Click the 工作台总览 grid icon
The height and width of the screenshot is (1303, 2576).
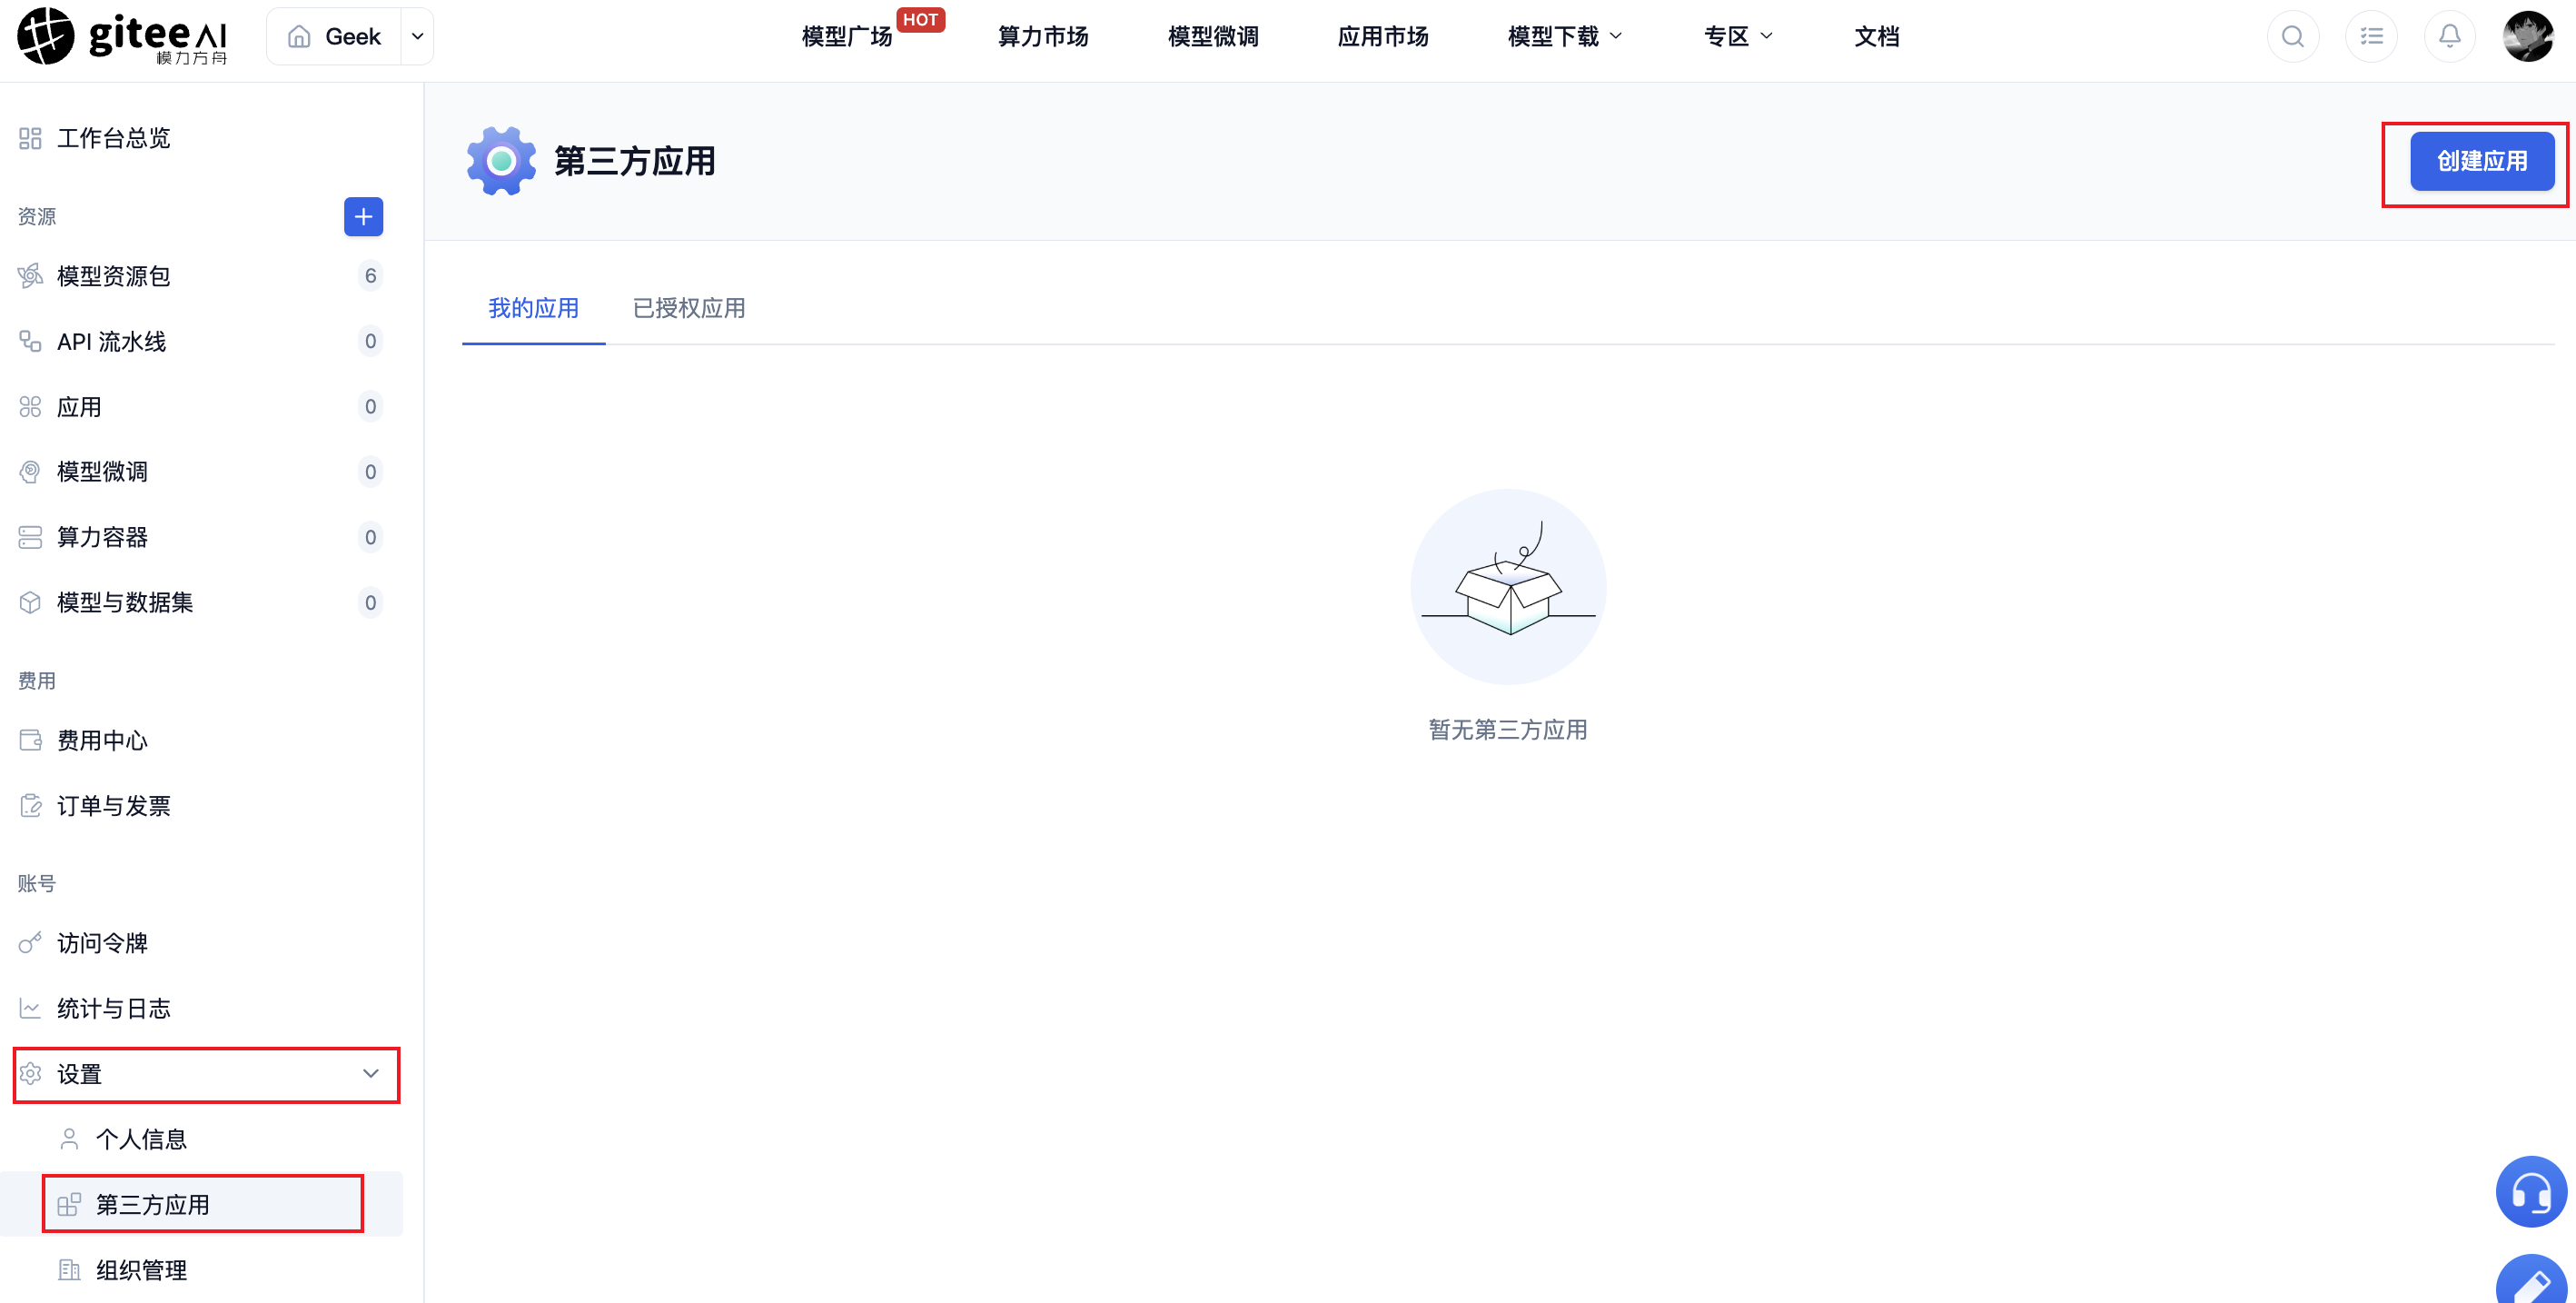[30, 138]
